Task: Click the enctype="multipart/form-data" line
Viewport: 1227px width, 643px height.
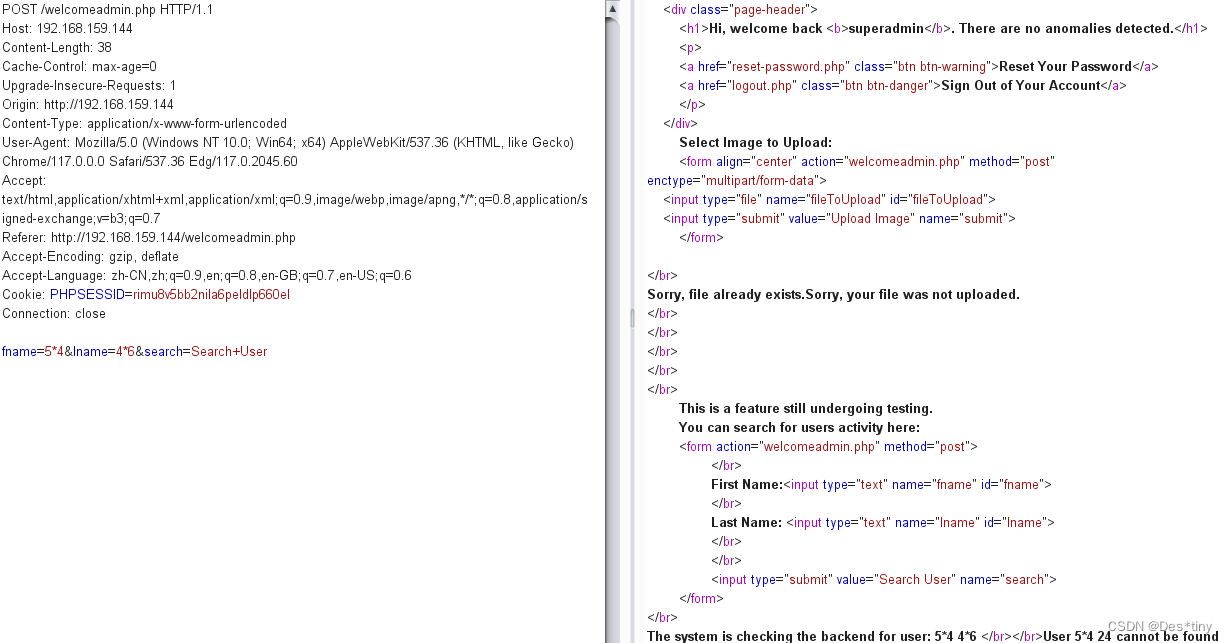Action: tap(737, 181)
